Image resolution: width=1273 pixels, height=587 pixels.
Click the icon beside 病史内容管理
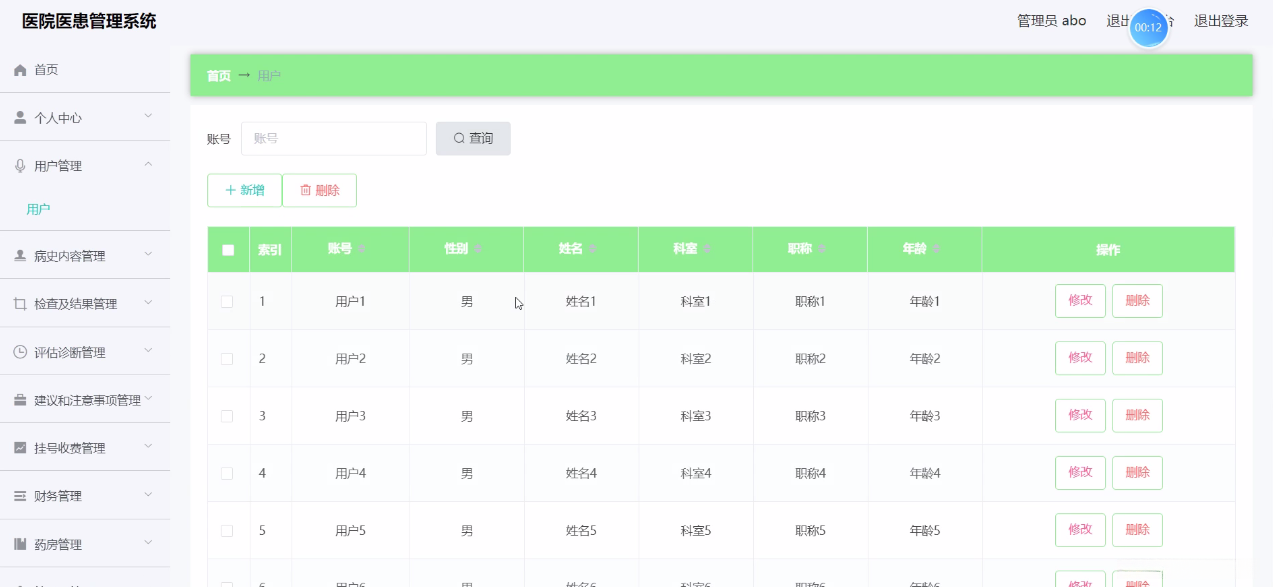(20, 256)
